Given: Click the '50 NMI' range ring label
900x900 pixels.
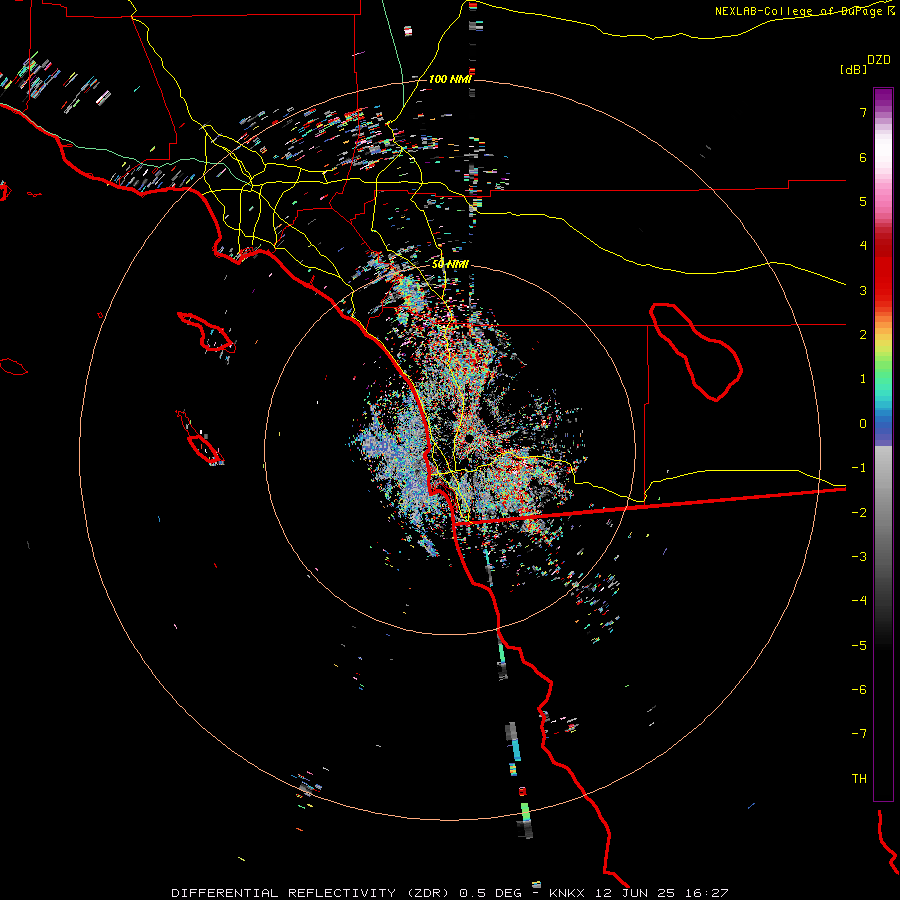Looking at the screenshot, I should (450, 264).
